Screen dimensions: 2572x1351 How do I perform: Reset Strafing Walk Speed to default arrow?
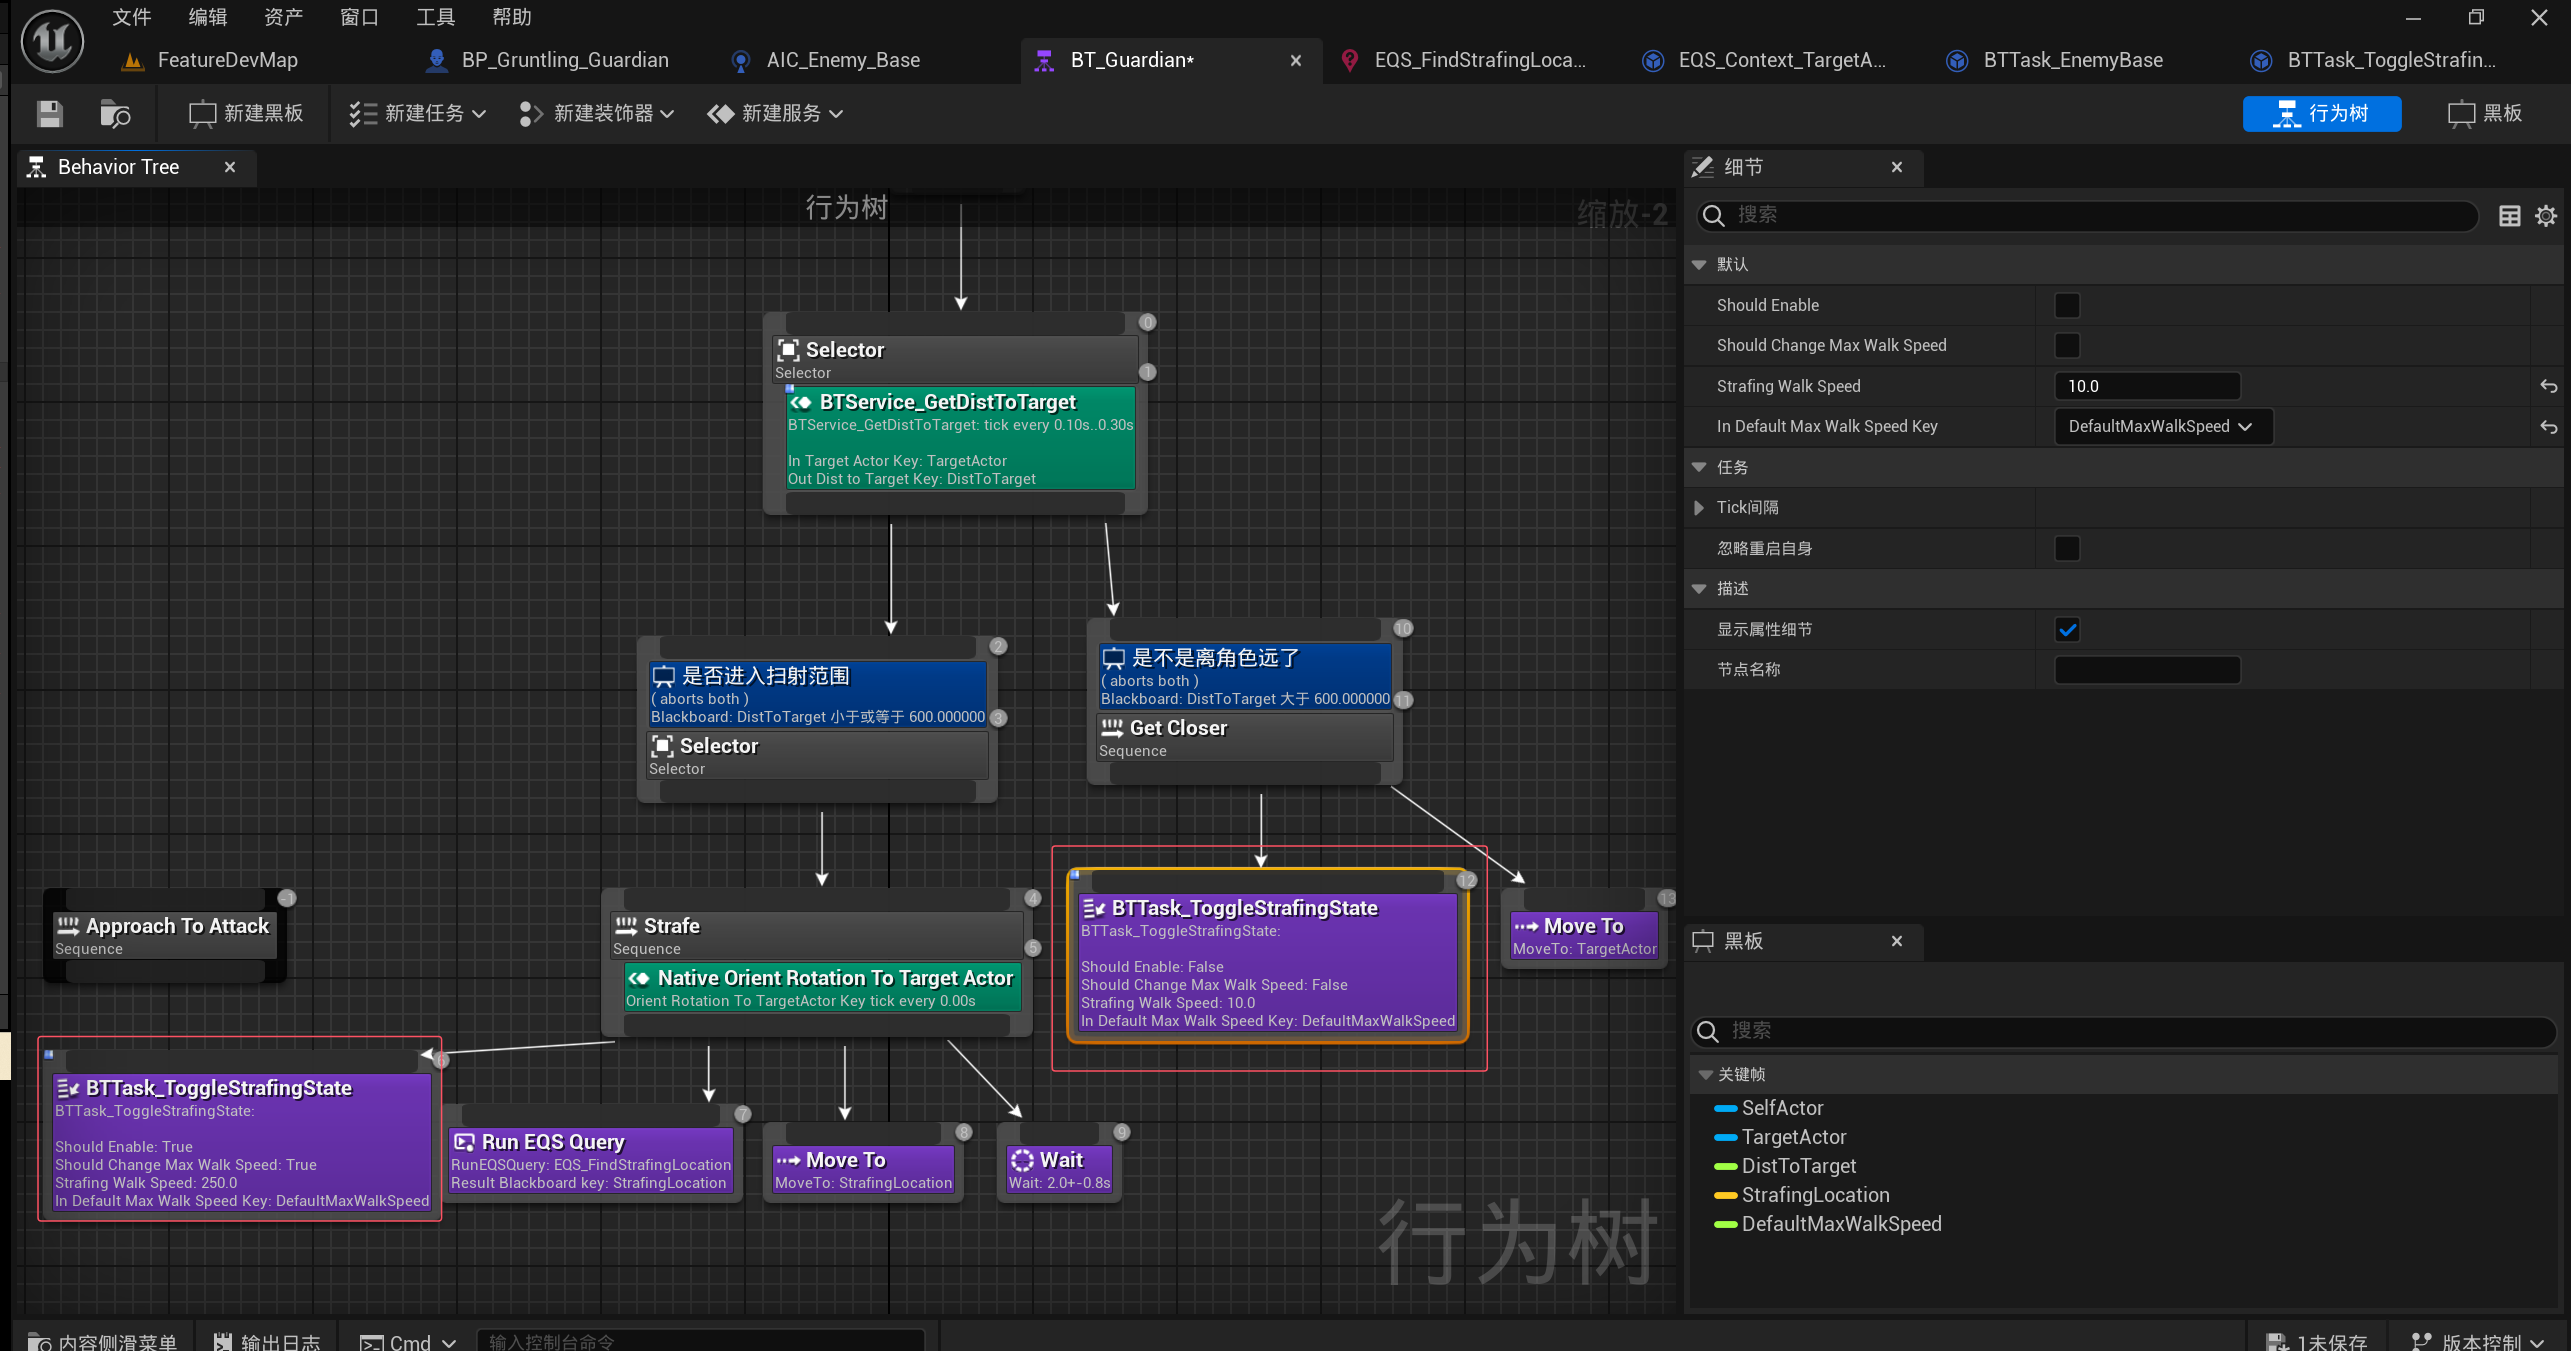click(2548, 386)
